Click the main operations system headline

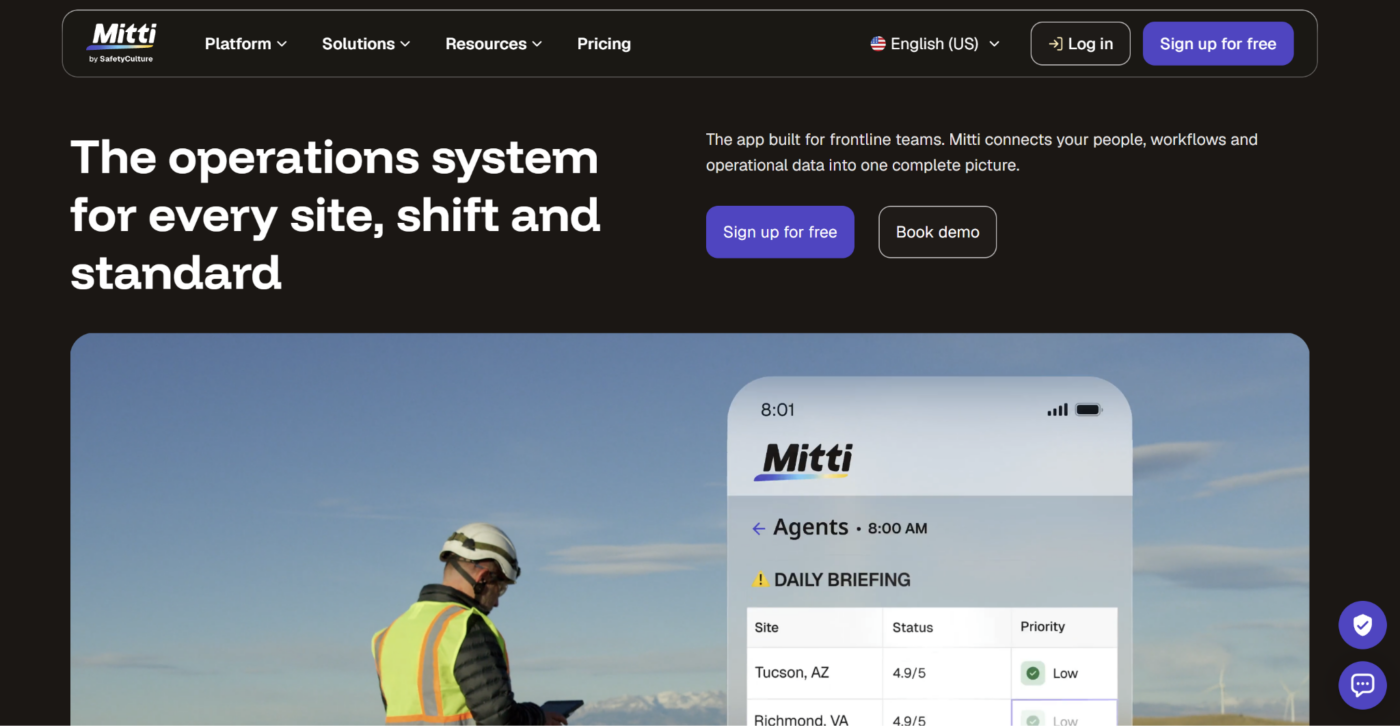[335, 215]
